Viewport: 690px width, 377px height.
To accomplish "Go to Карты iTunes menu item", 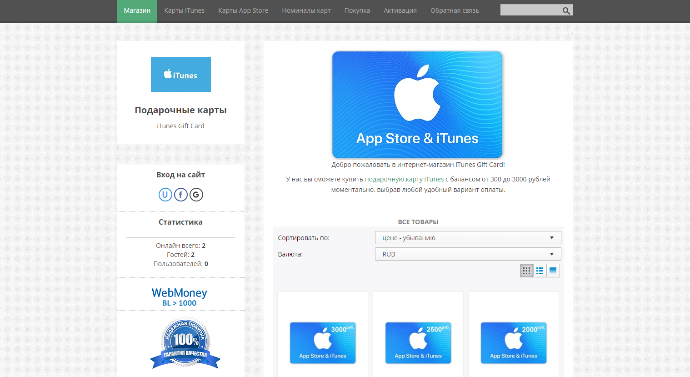I will 184,11.
